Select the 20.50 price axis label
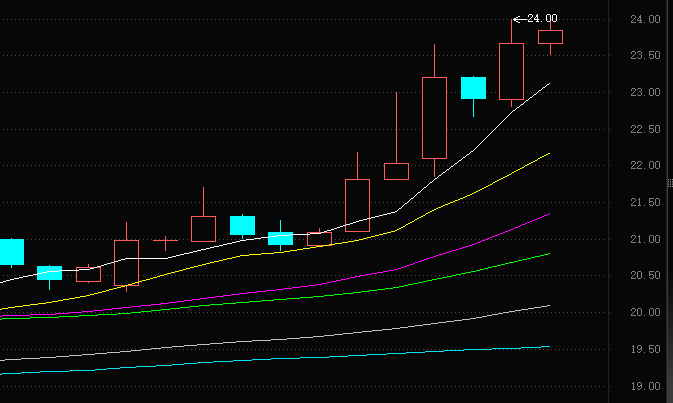The width and height of the screenshot is (673, 403). pyautogui.click(x=645, y=275)
